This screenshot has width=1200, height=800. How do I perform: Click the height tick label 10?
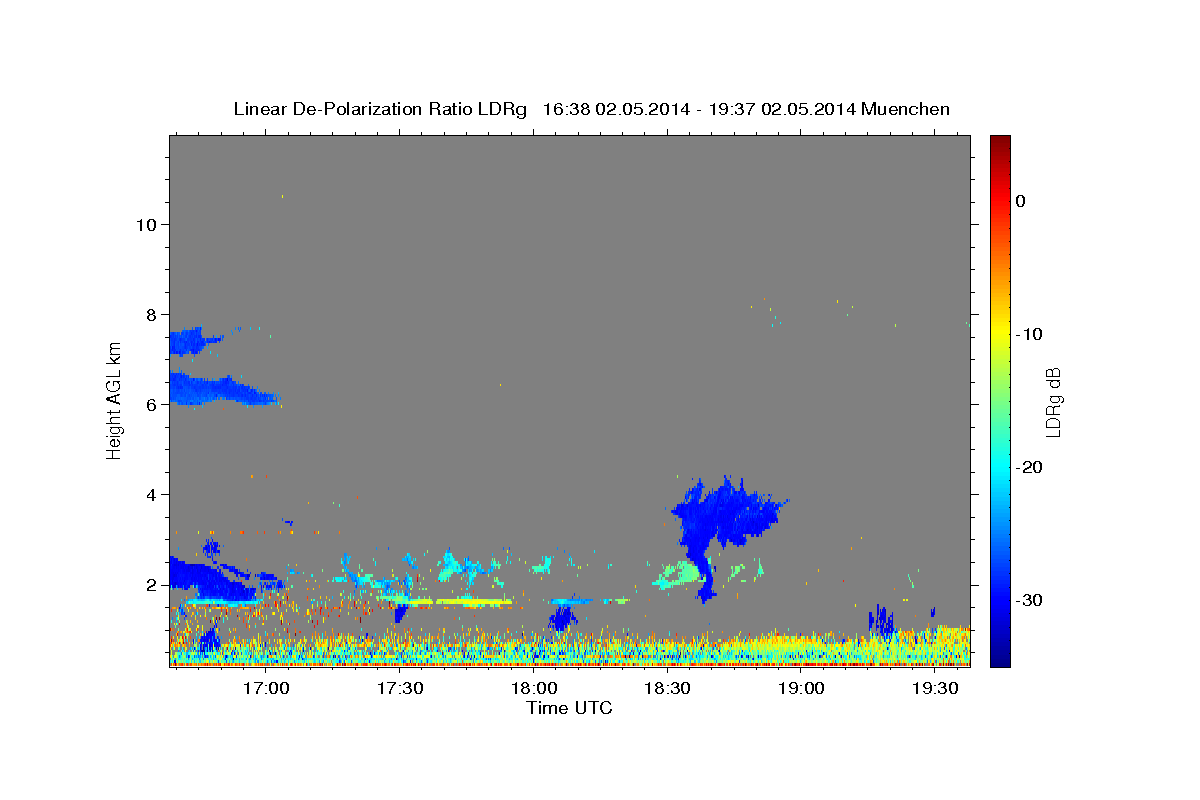(x=147, y=224)
